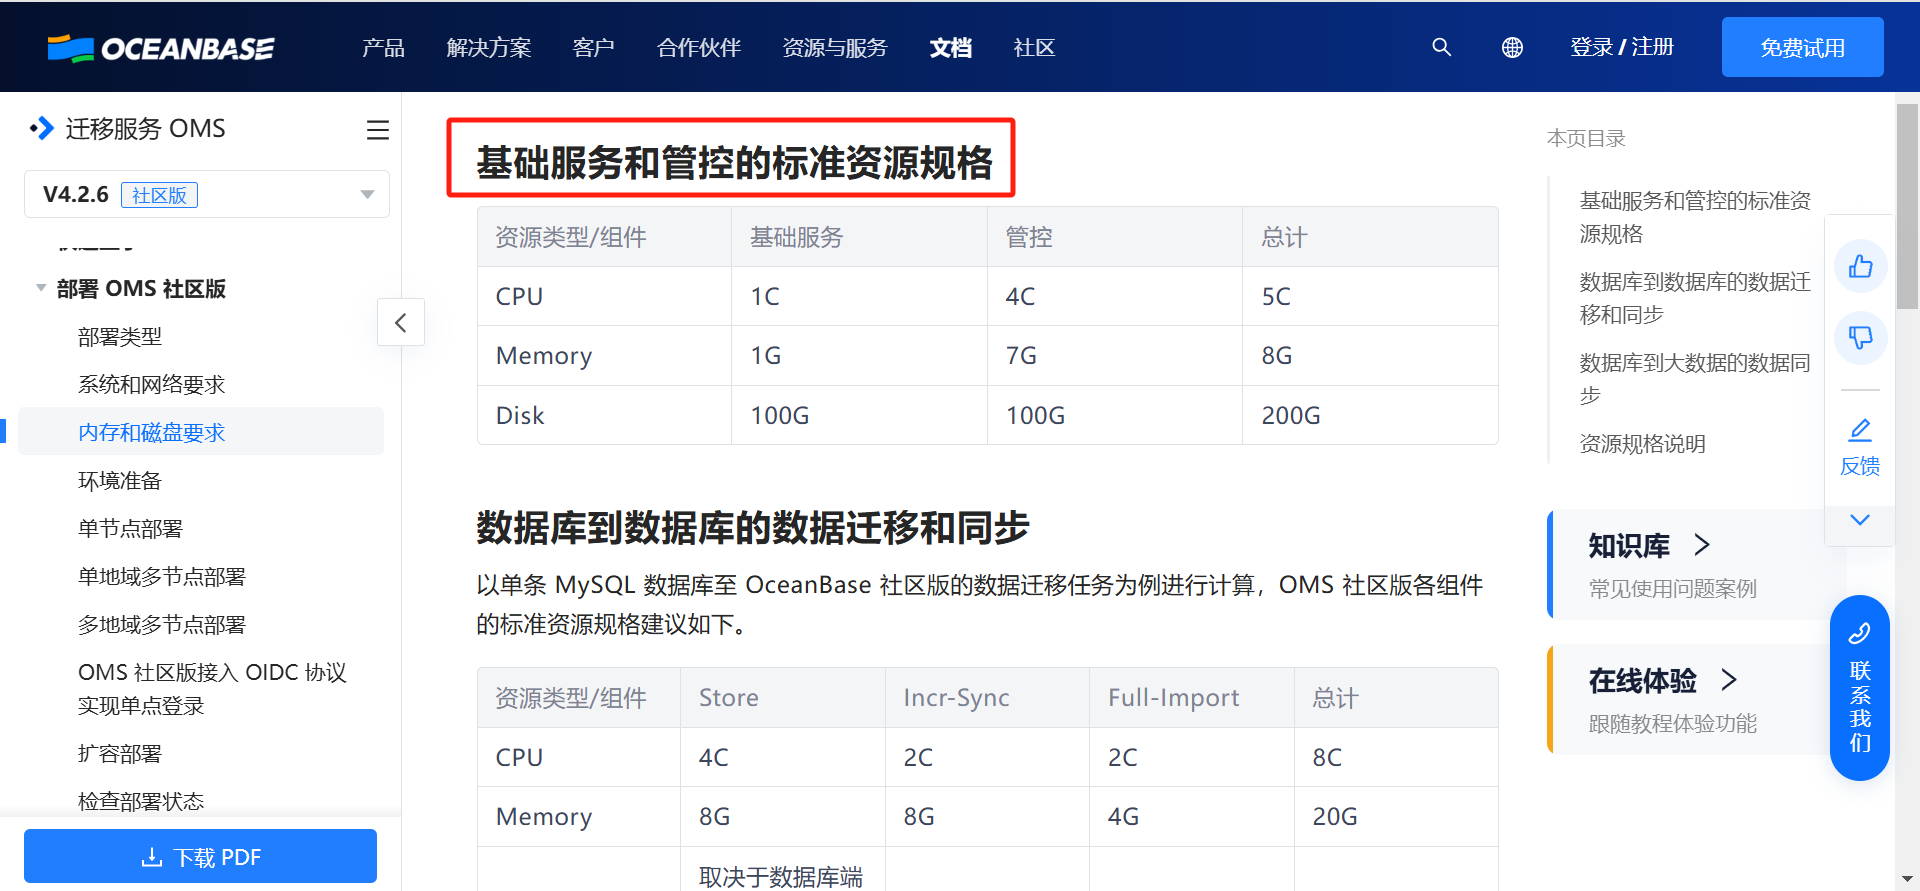Open 检查部署状态 in sidebar

(x=141, y=802)
